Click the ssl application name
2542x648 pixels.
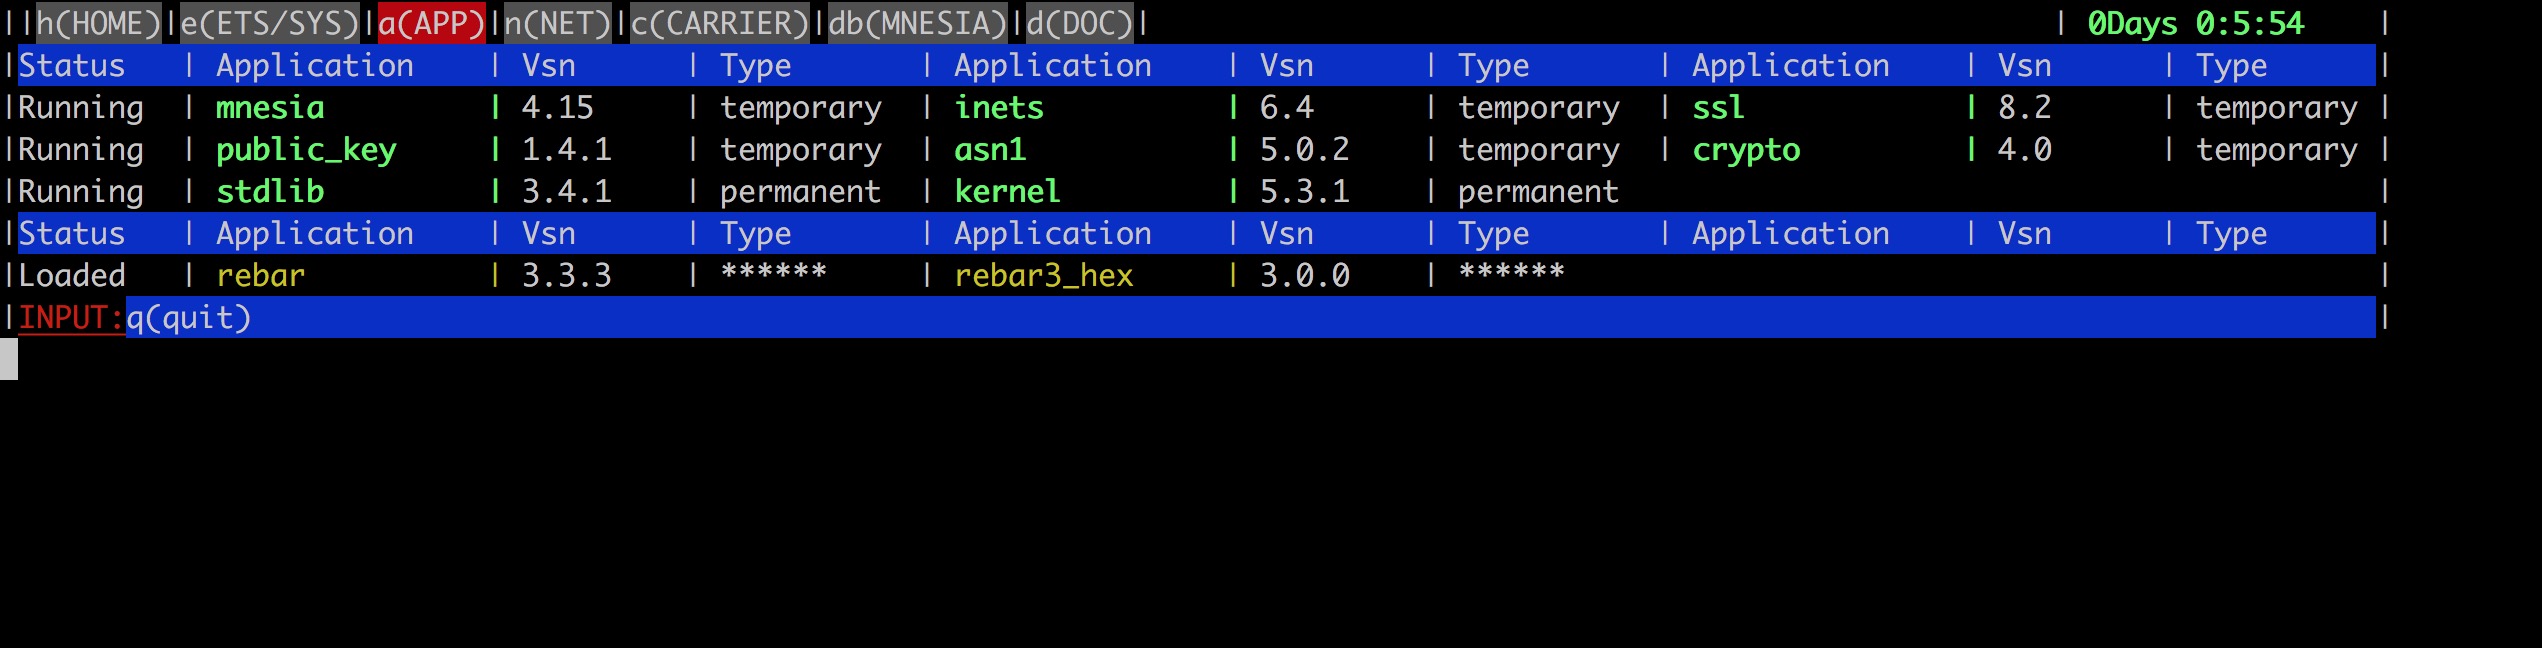[1718, 107]
